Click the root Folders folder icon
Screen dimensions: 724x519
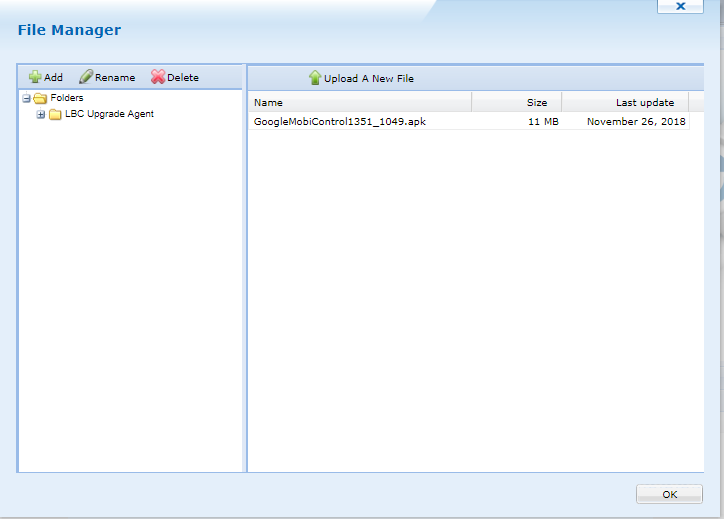[40, 98]
